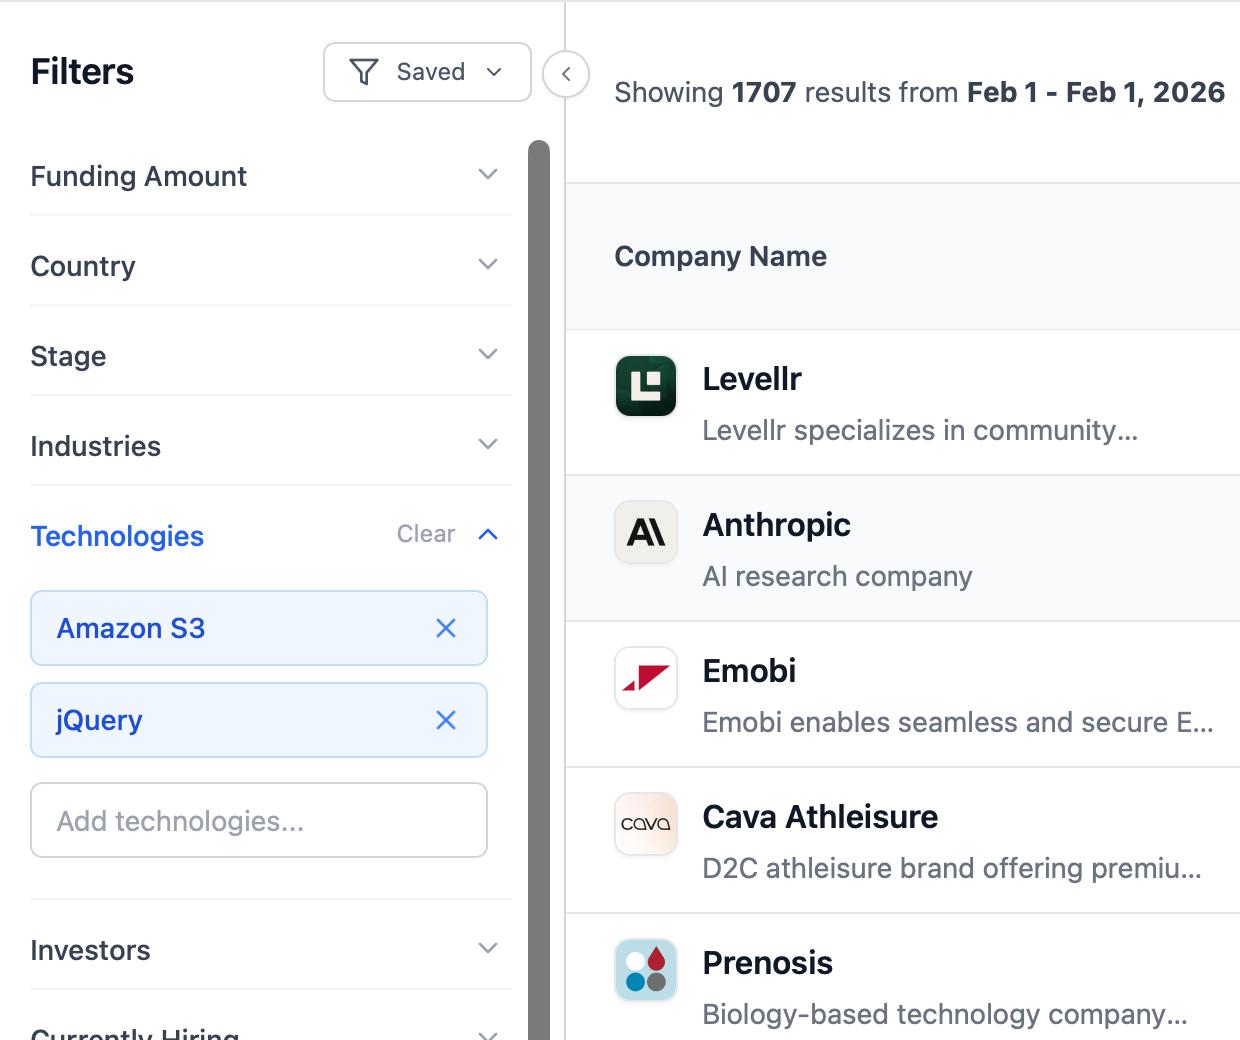Remove the jQuery technology filter
The image size is (1240, 1040).
point(447,720)
